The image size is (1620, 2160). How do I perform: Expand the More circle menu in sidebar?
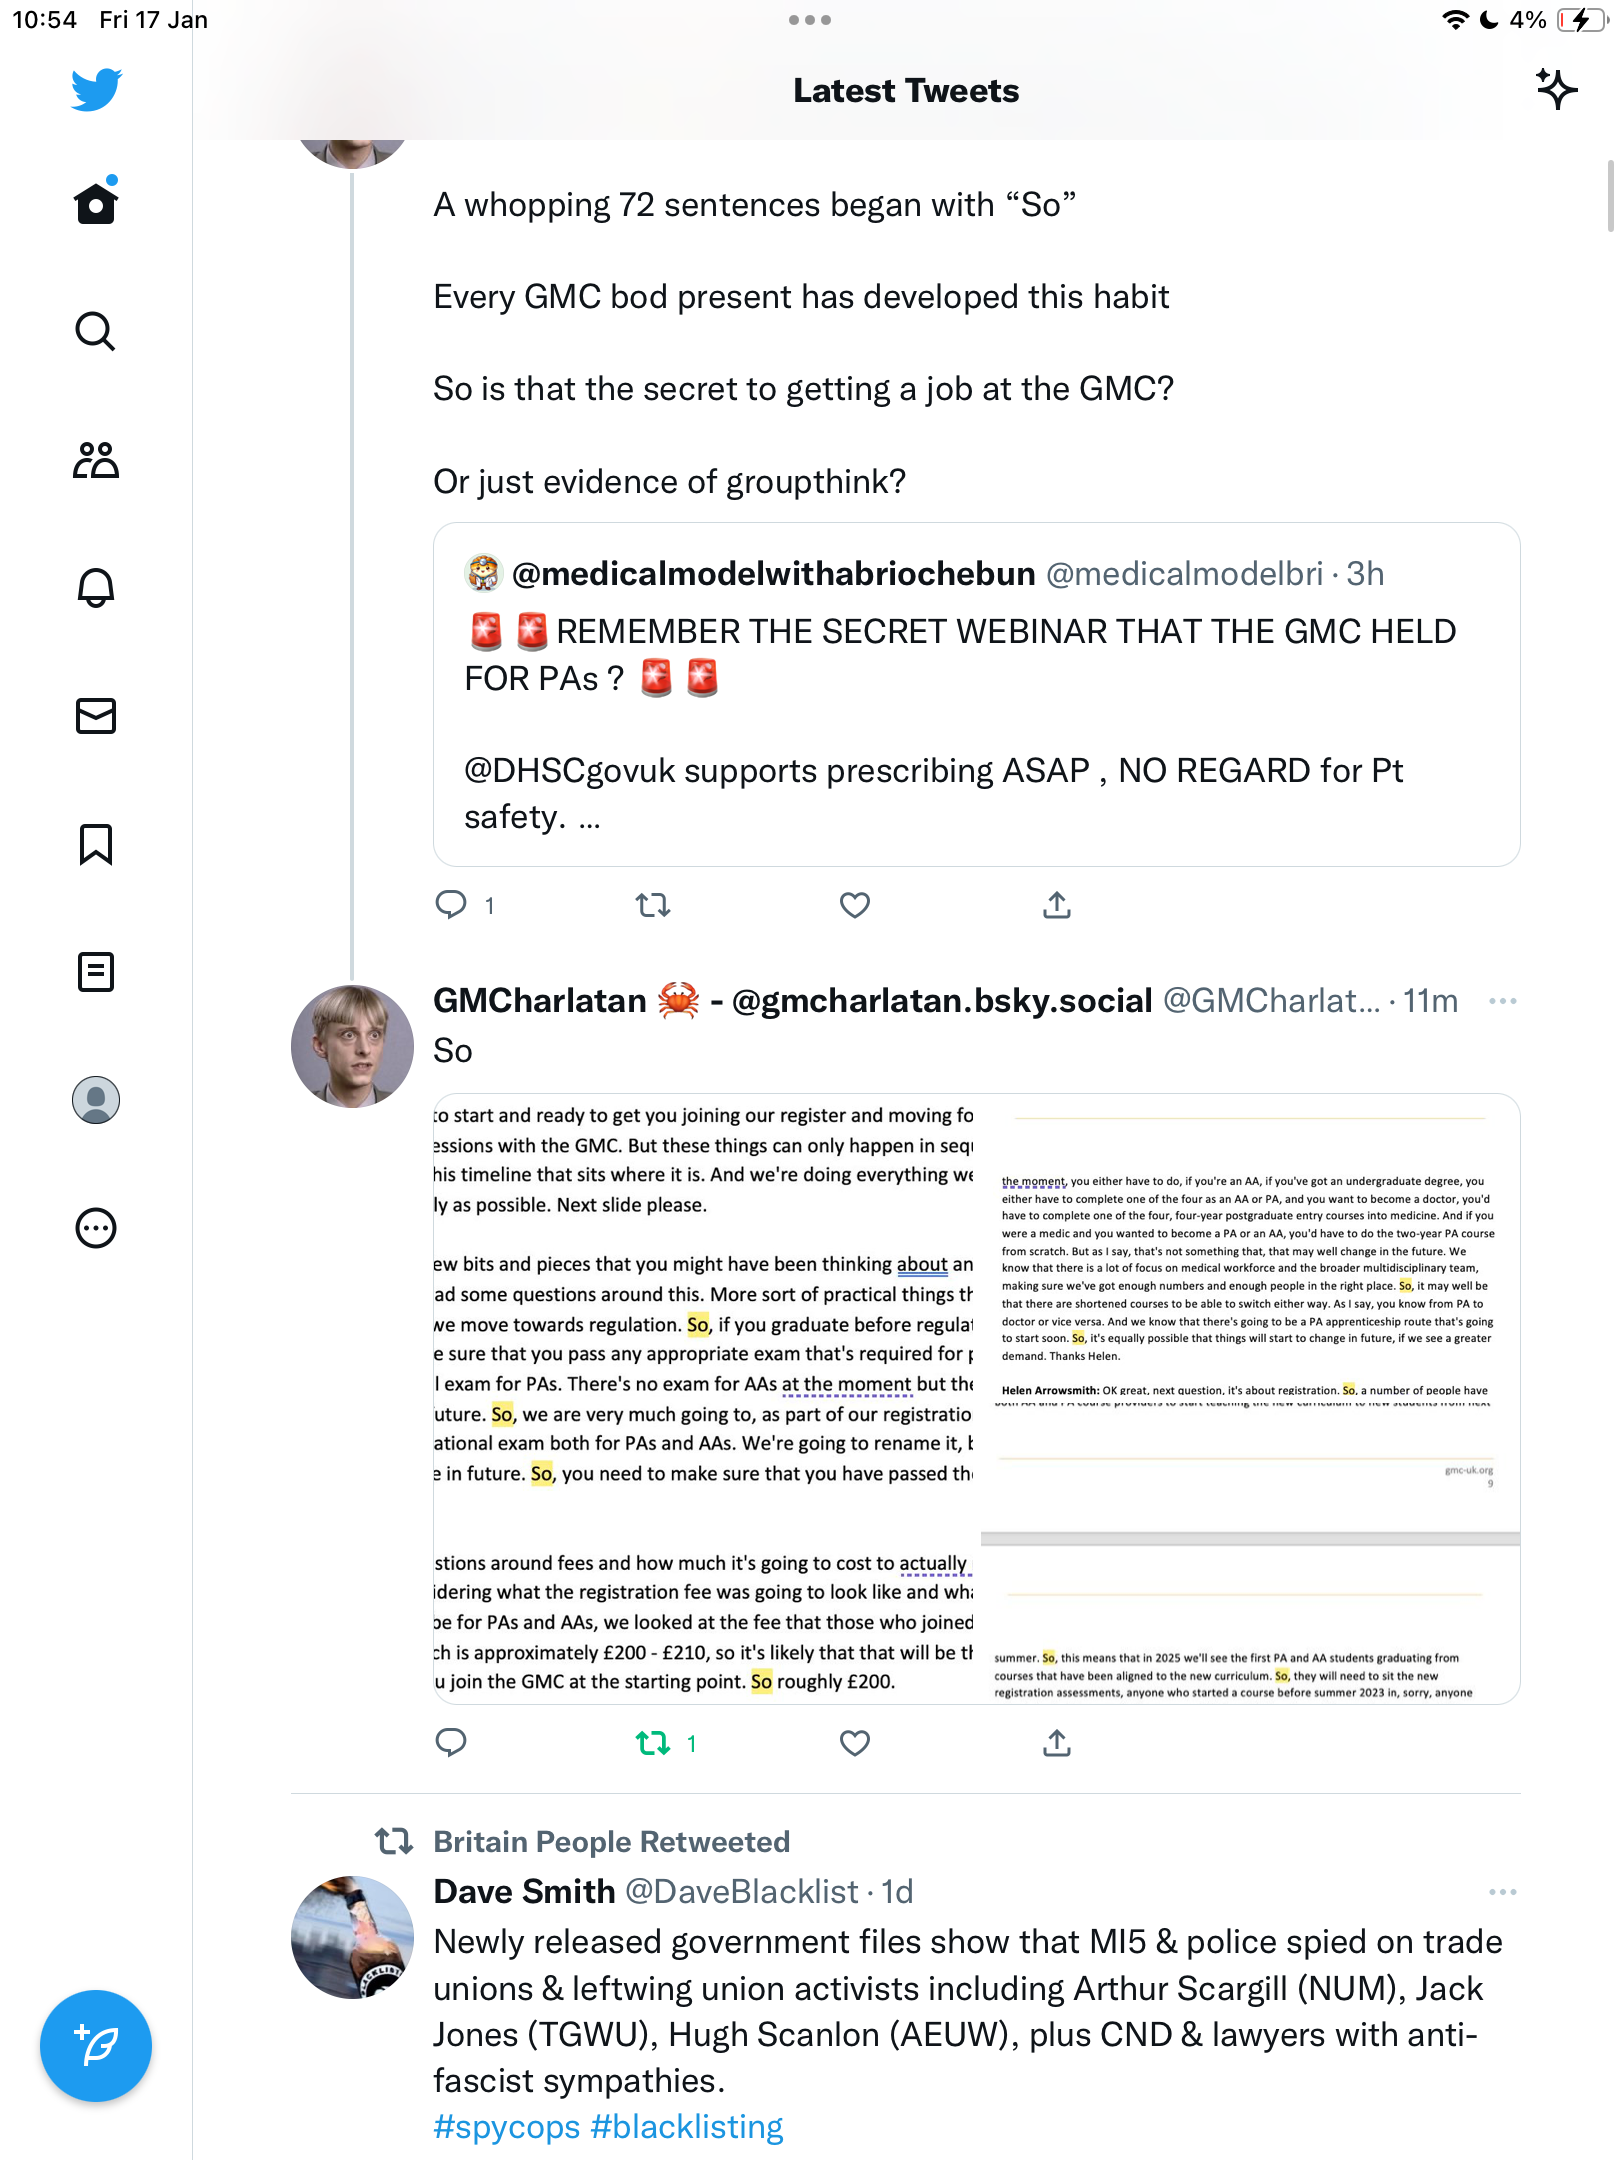click(x=96, y=1228)
